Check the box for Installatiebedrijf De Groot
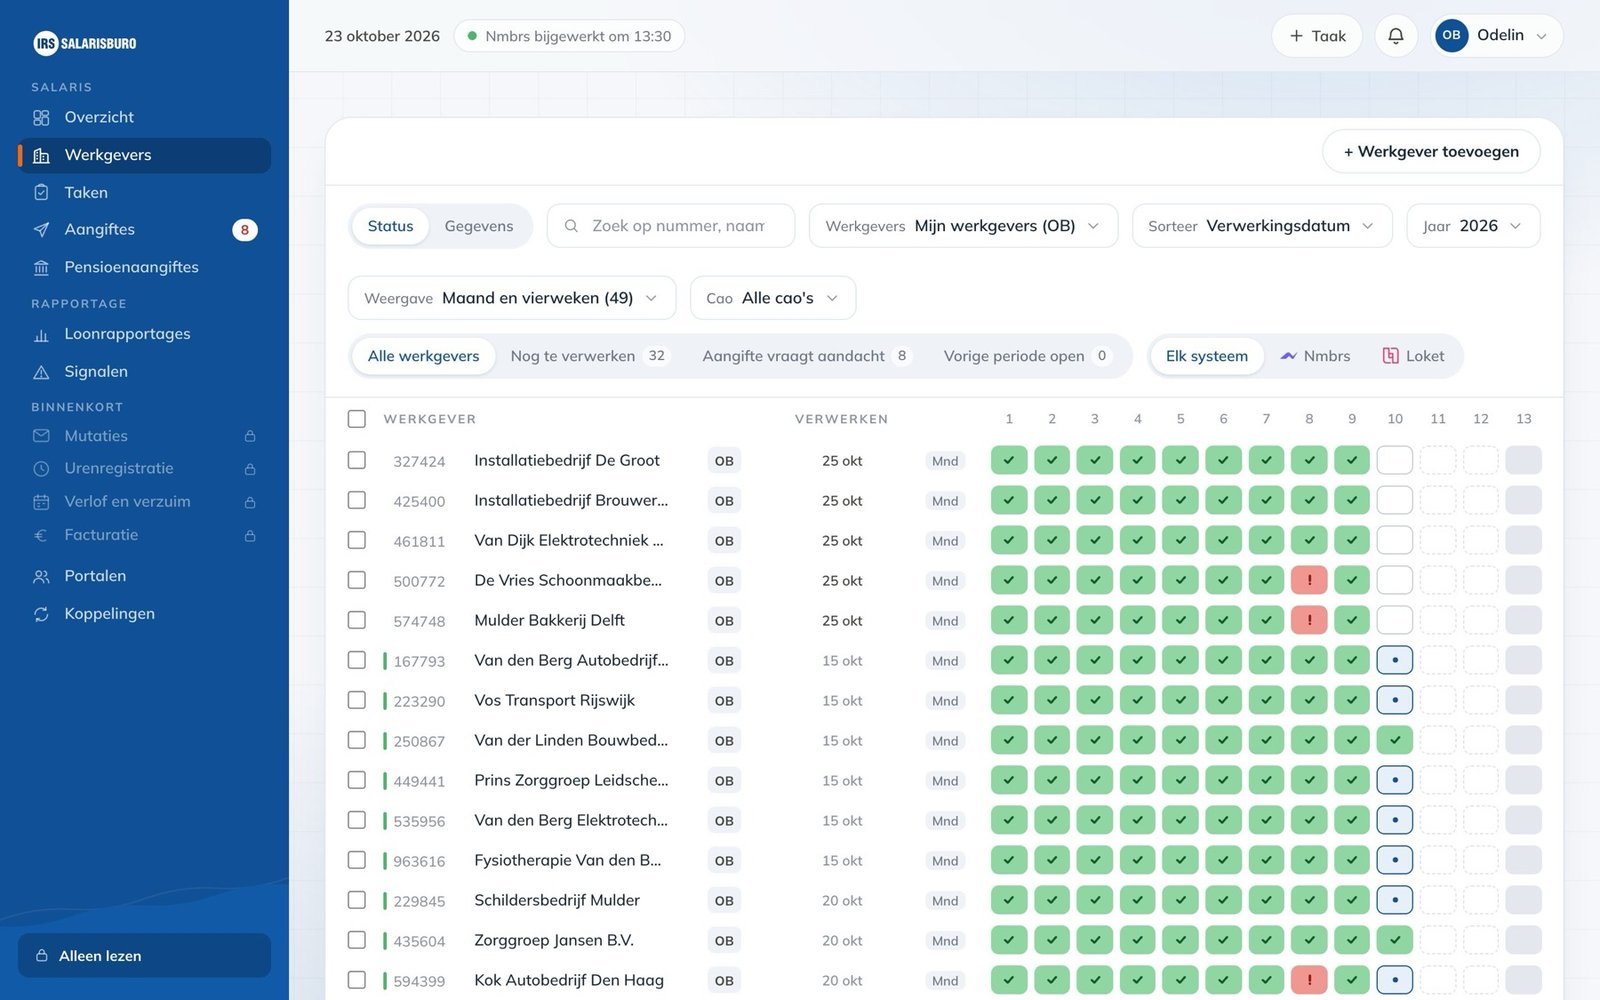 coord(357,460)
